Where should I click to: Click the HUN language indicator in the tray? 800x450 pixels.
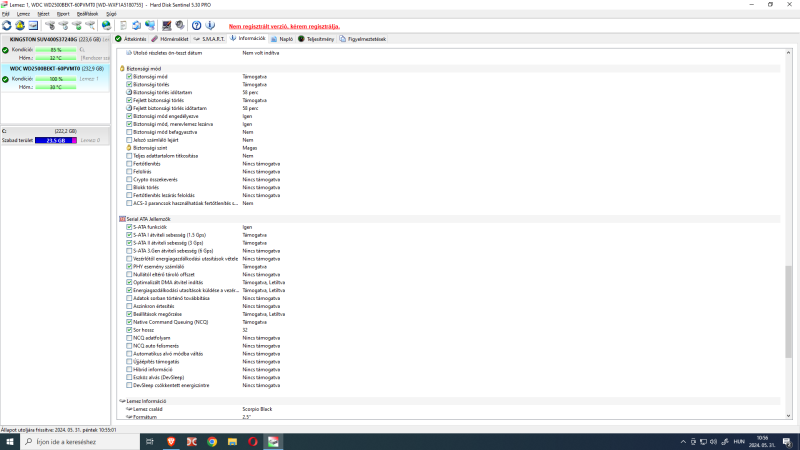tap(739, 442)
